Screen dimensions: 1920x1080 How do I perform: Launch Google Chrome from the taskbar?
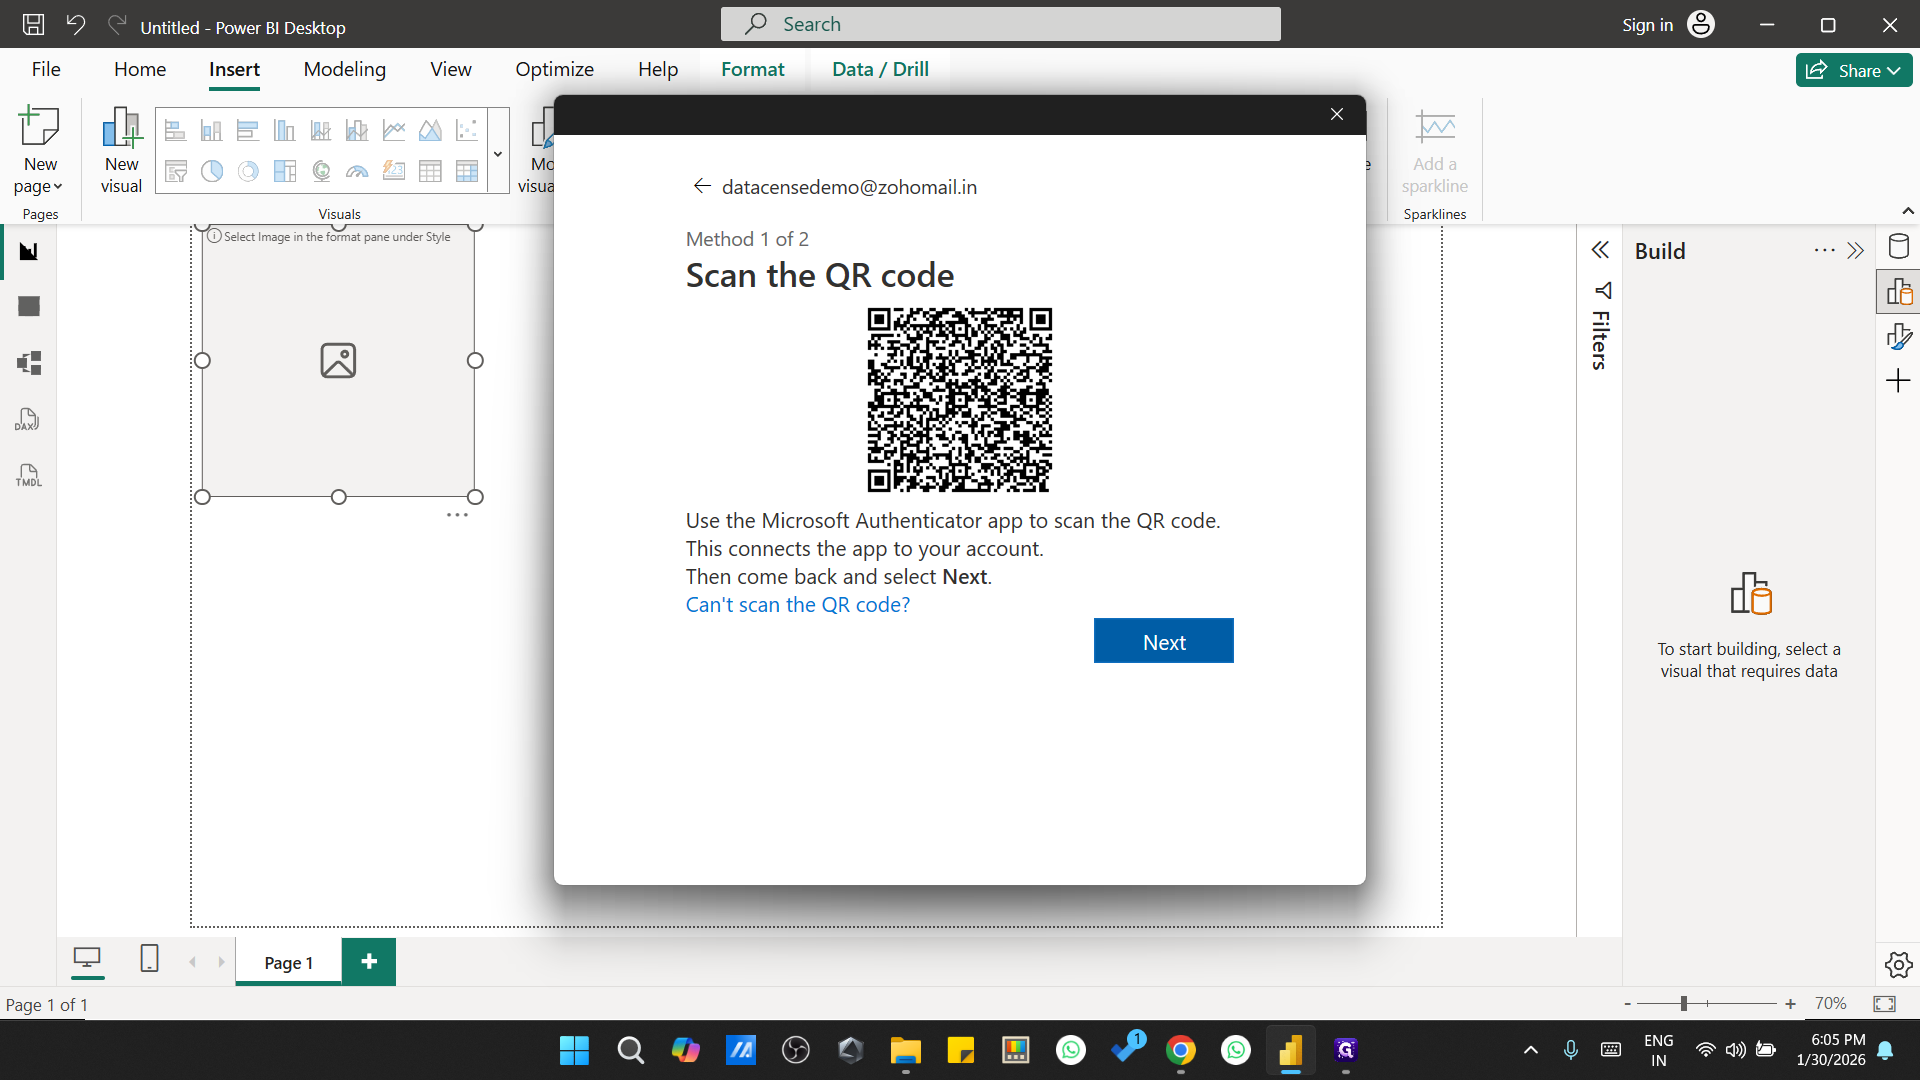pyautogui.click(x=1181, y=1050)
